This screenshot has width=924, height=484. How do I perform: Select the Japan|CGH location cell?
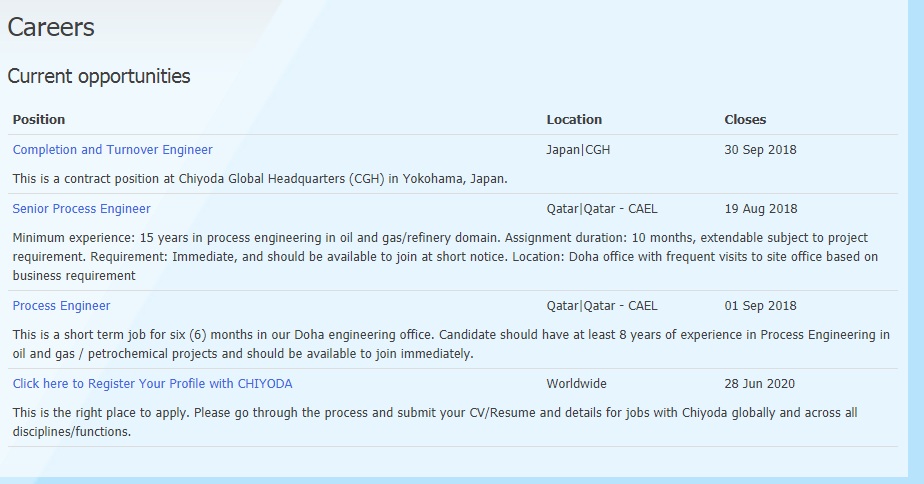click(578, 150)
